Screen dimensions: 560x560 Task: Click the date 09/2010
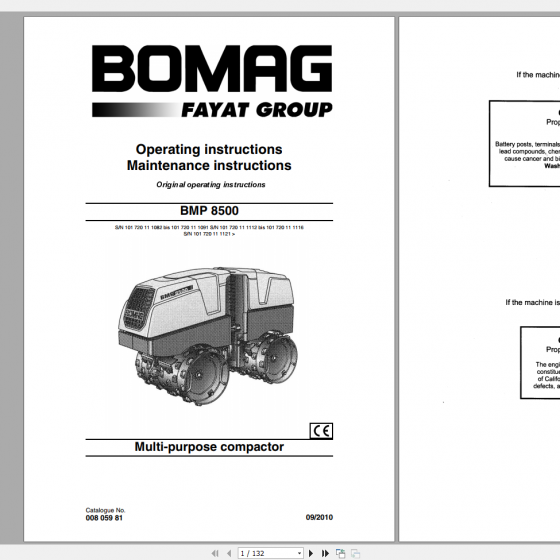click(319, 517)
